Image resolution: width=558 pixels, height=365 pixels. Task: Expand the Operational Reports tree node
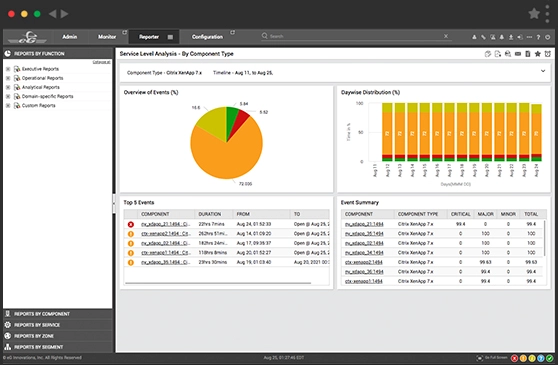point(8,78)
